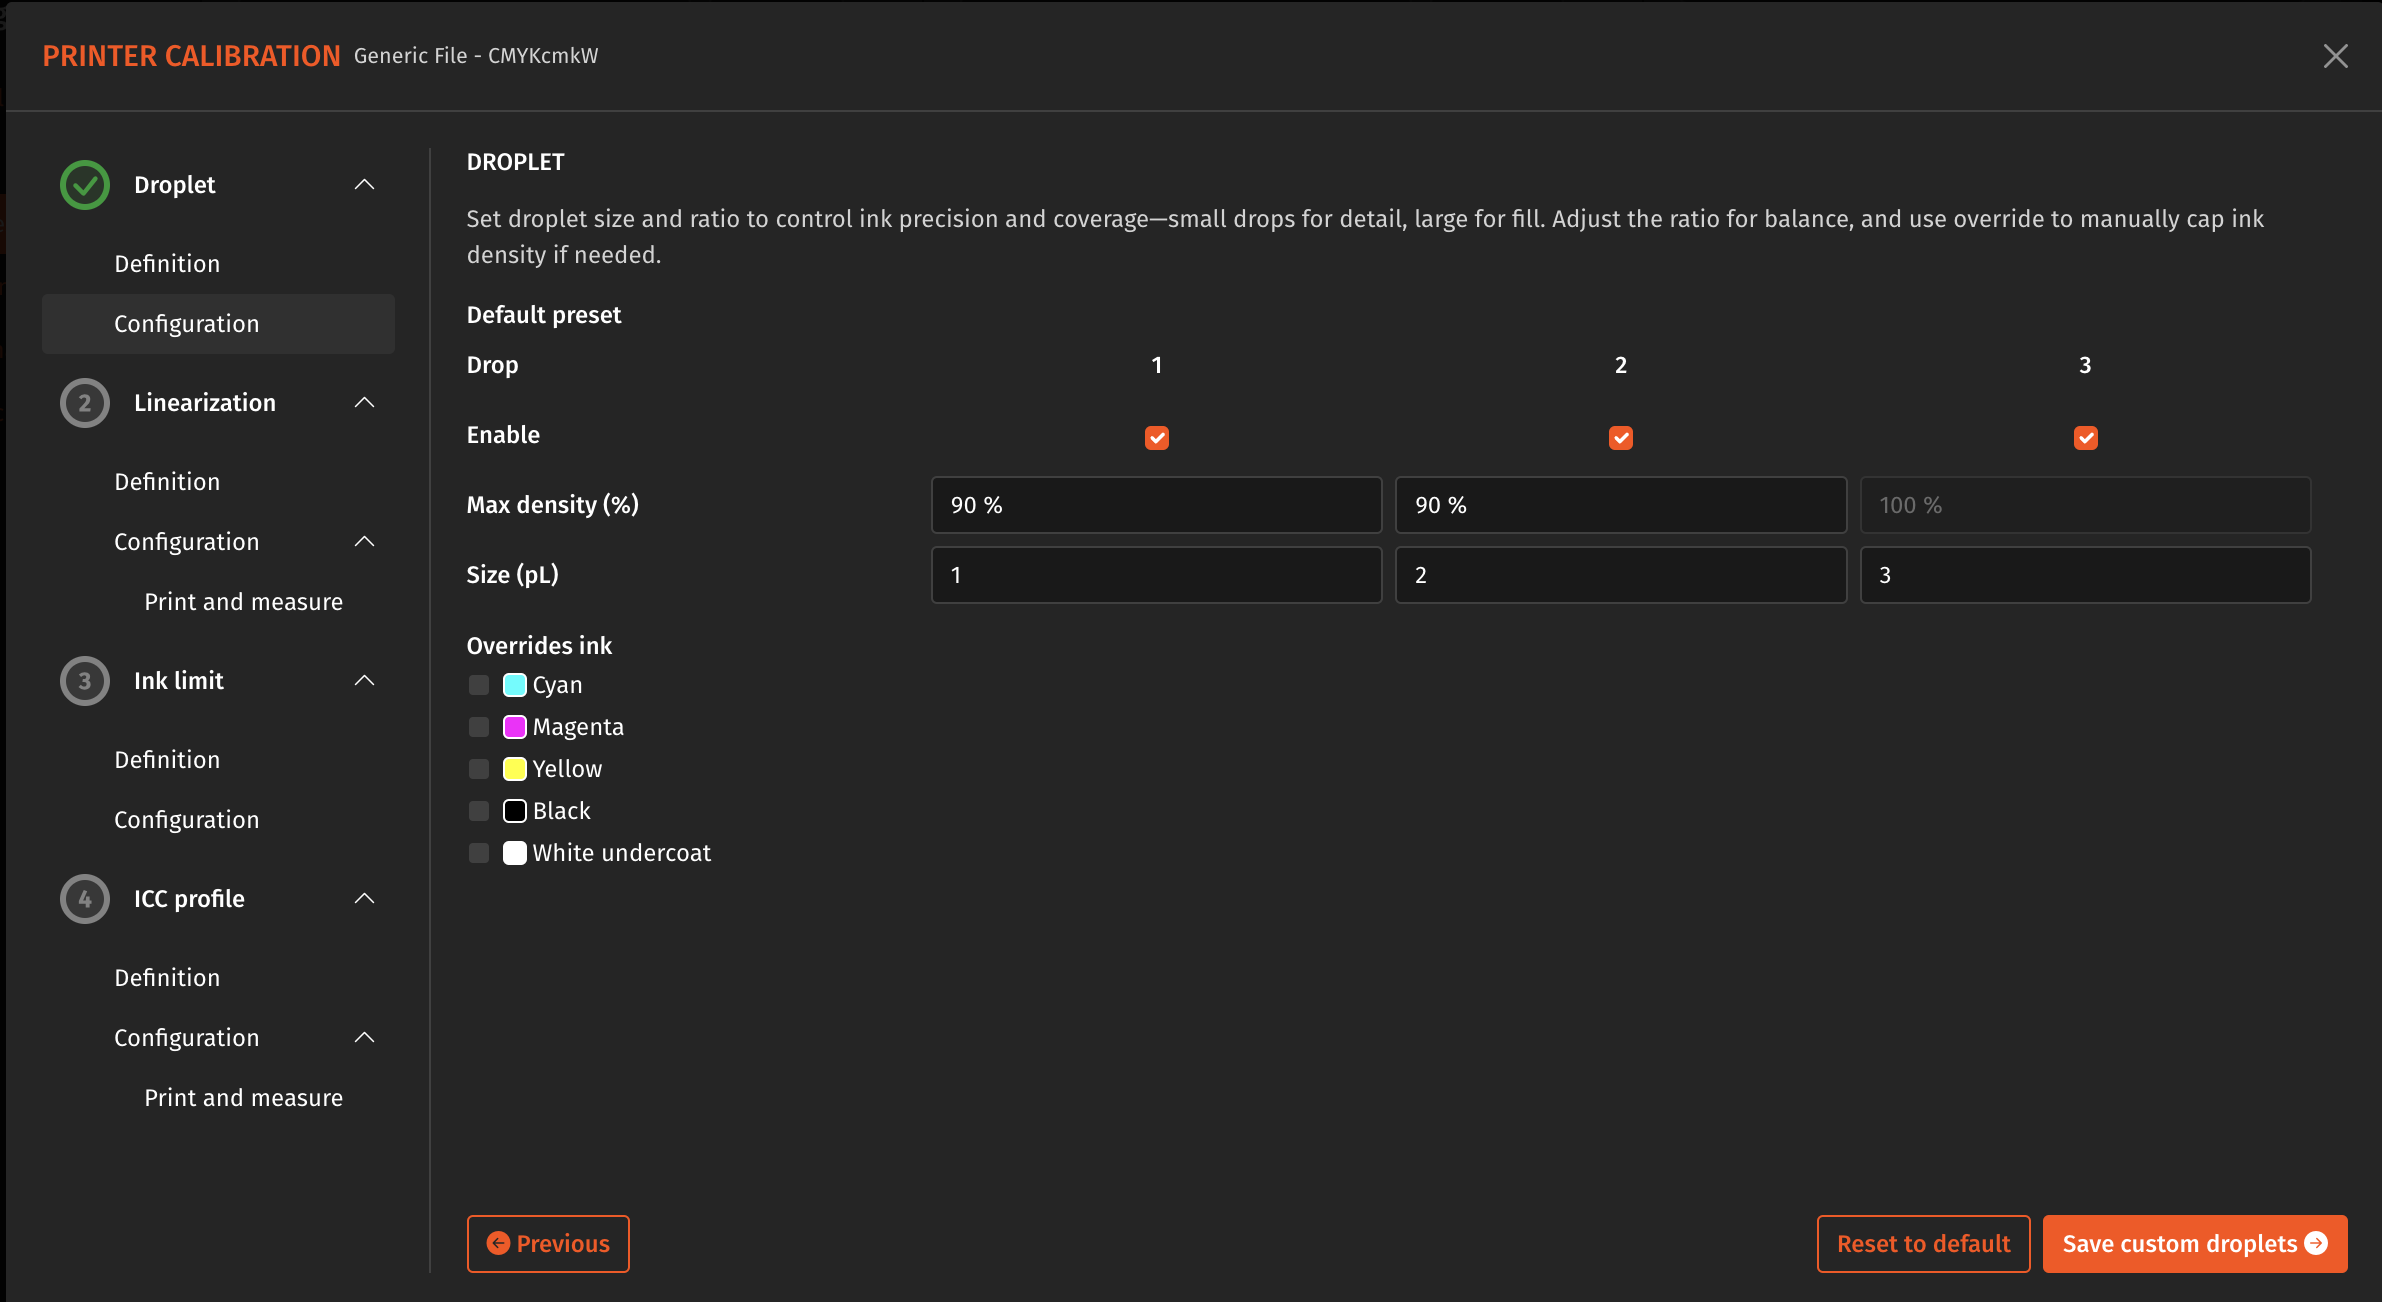Click the yellow swatch icon beside Yellow
Viewport: 2382px width, 1302px height.
(x=514, y=768)
